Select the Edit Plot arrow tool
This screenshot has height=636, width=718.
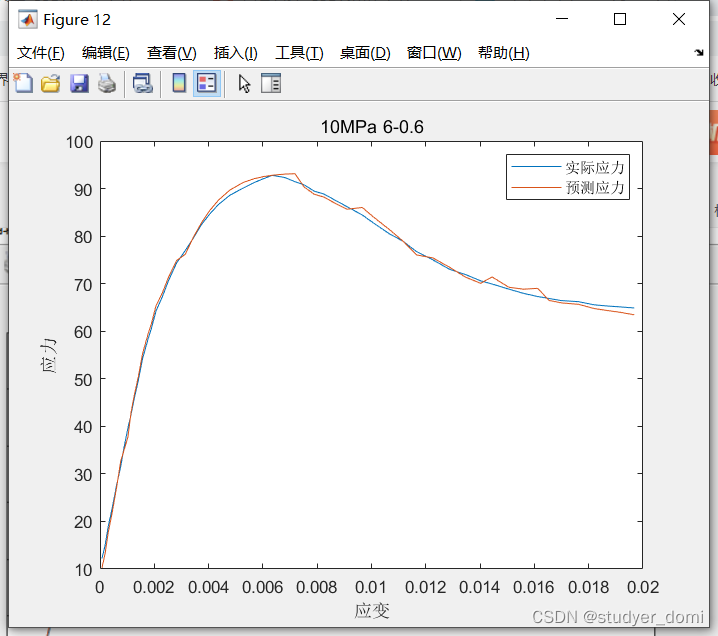point(244,84)
